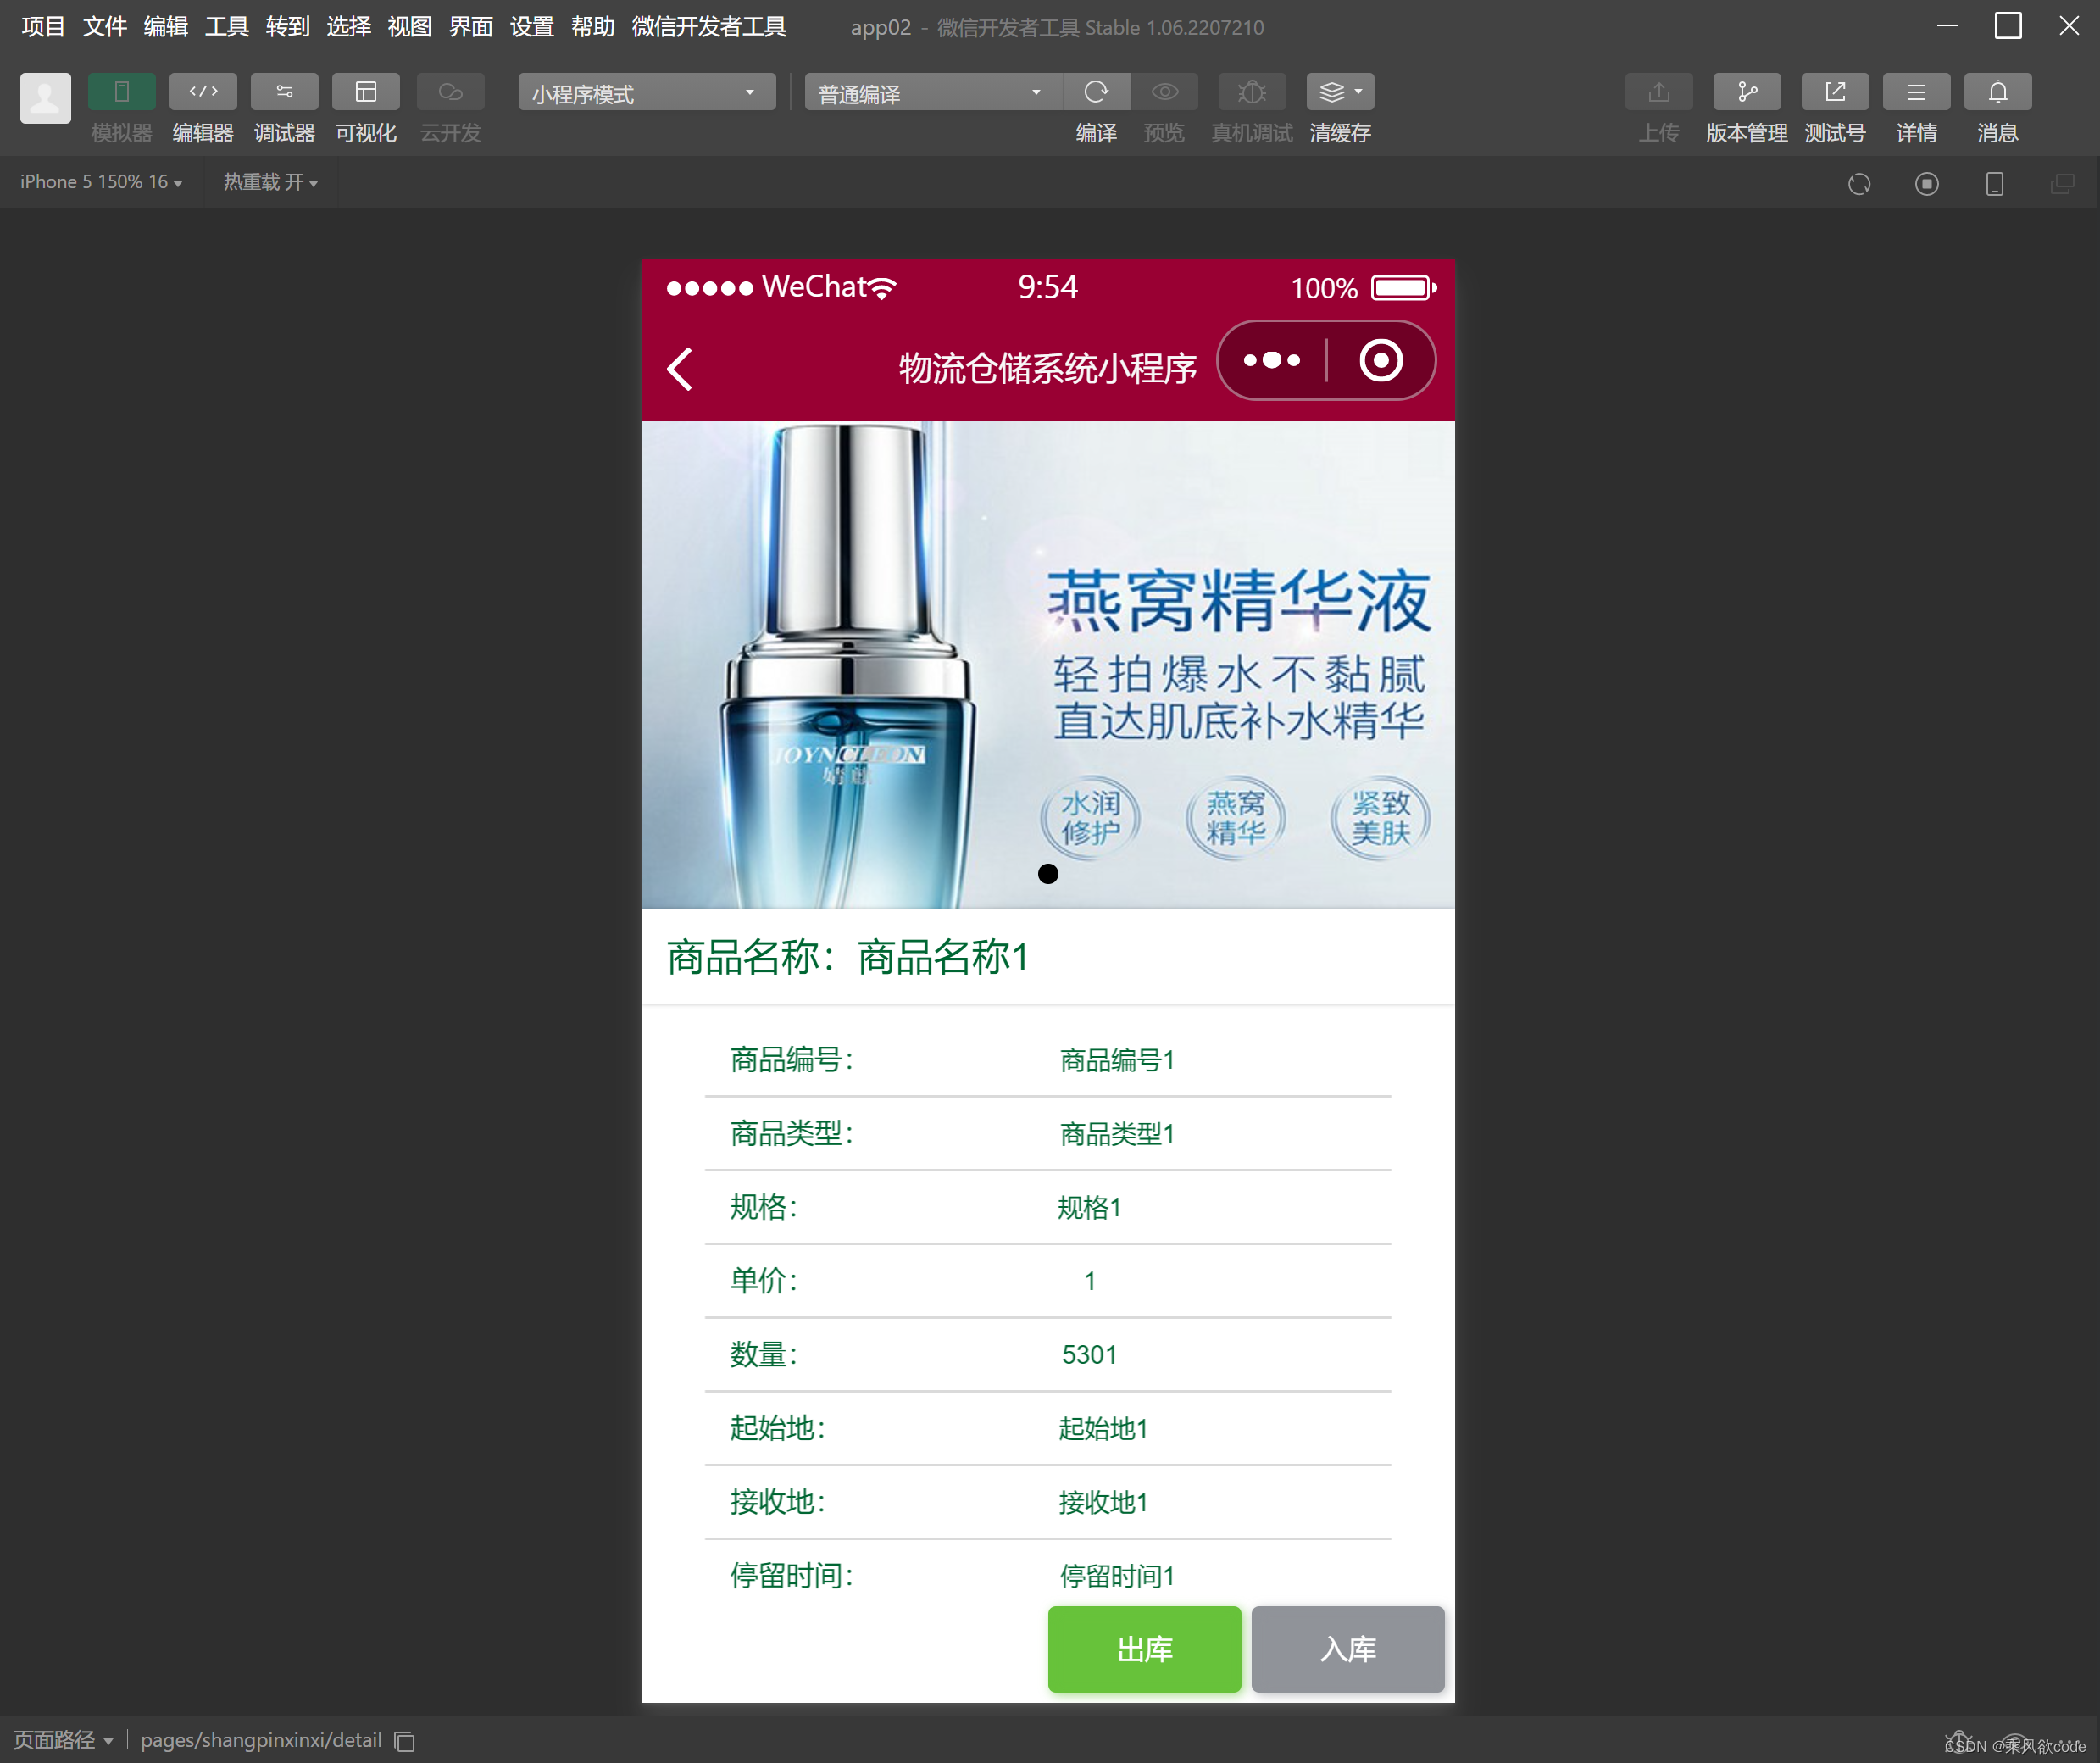This screenshot has height=1763, width=2100.
Task: Click the 上传 upload icon
Action: coord(1658,92)
